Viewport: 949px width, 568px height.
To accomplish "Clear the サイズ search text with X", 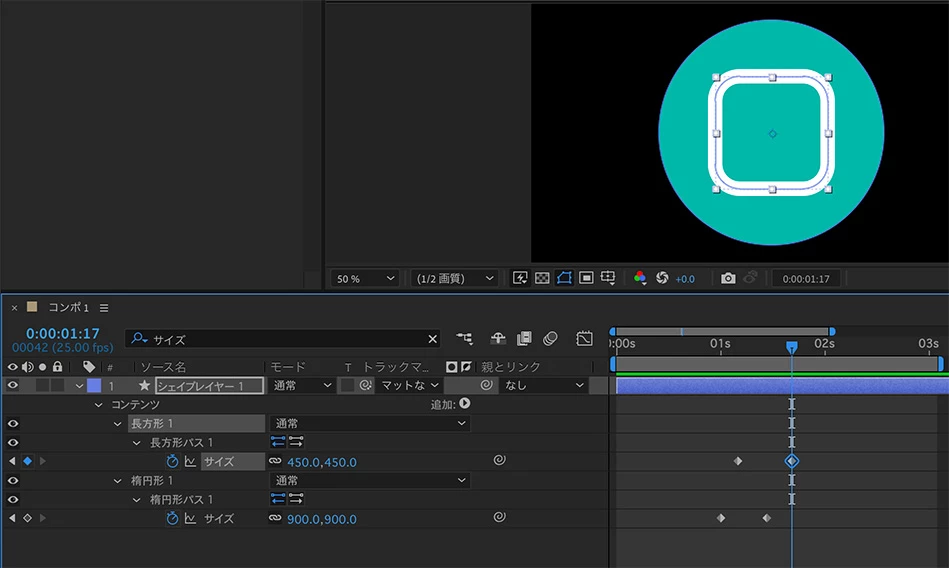I will click(432, 339).
